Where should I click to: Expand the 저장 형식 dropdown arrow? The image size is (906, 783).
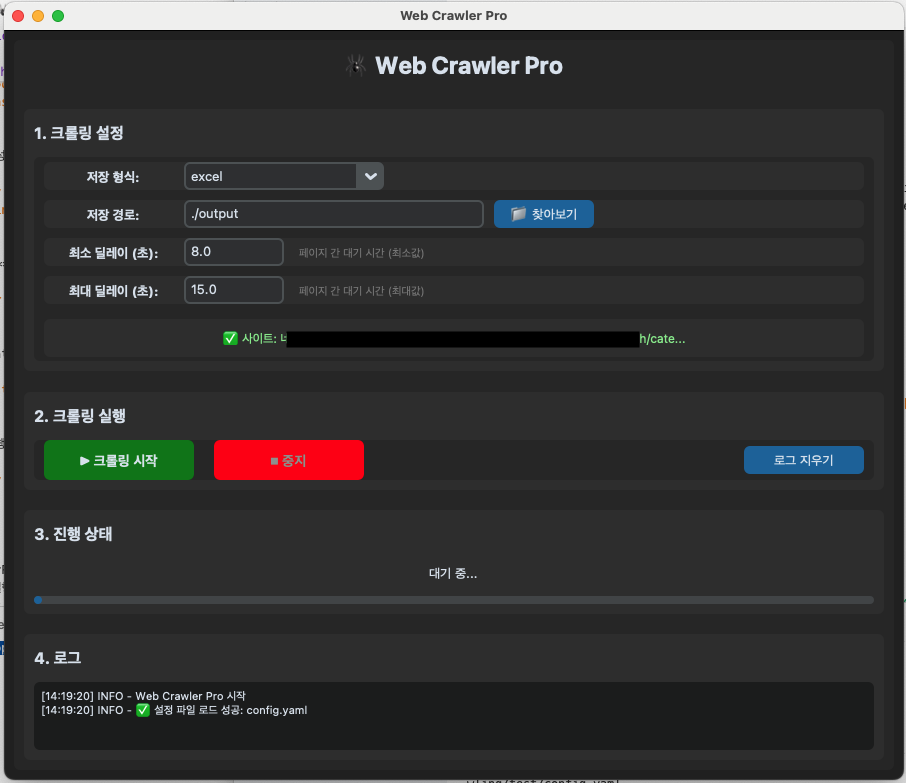(x=370, y=176)
